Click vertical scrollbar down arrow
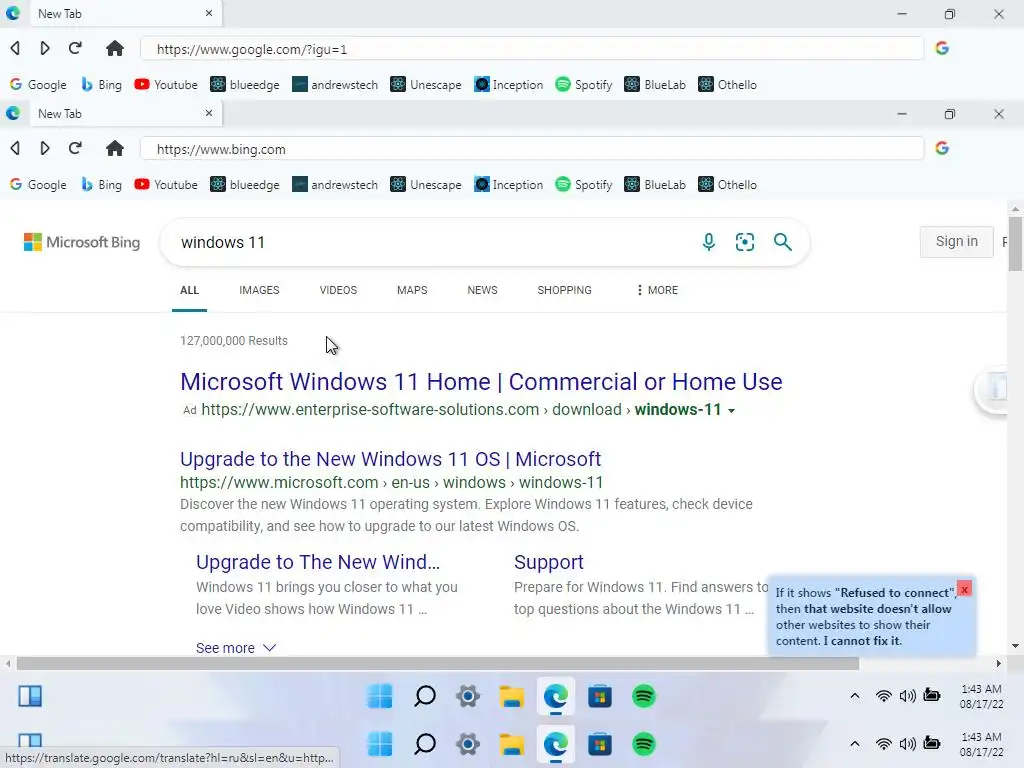Image resolution: width=1024 pixels, height=768 pixels. (x=1015, y=646)
